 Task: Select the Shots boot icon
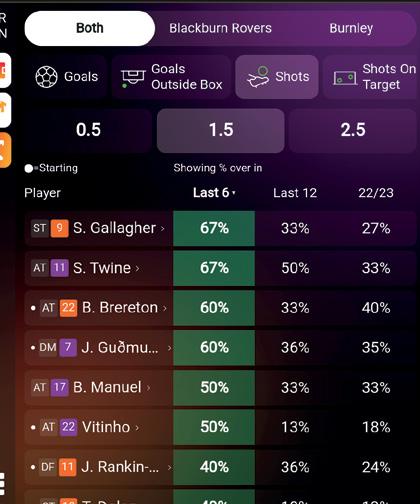258,77
